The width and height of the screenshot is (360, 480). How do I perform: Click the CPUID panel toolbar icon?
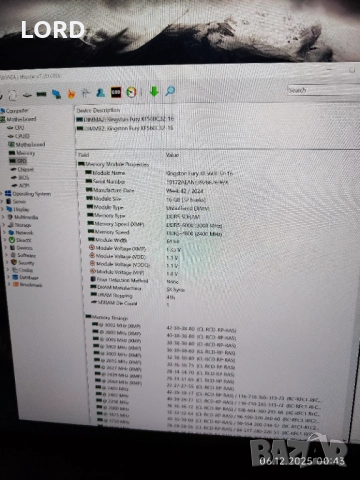[x=86, y=93]
